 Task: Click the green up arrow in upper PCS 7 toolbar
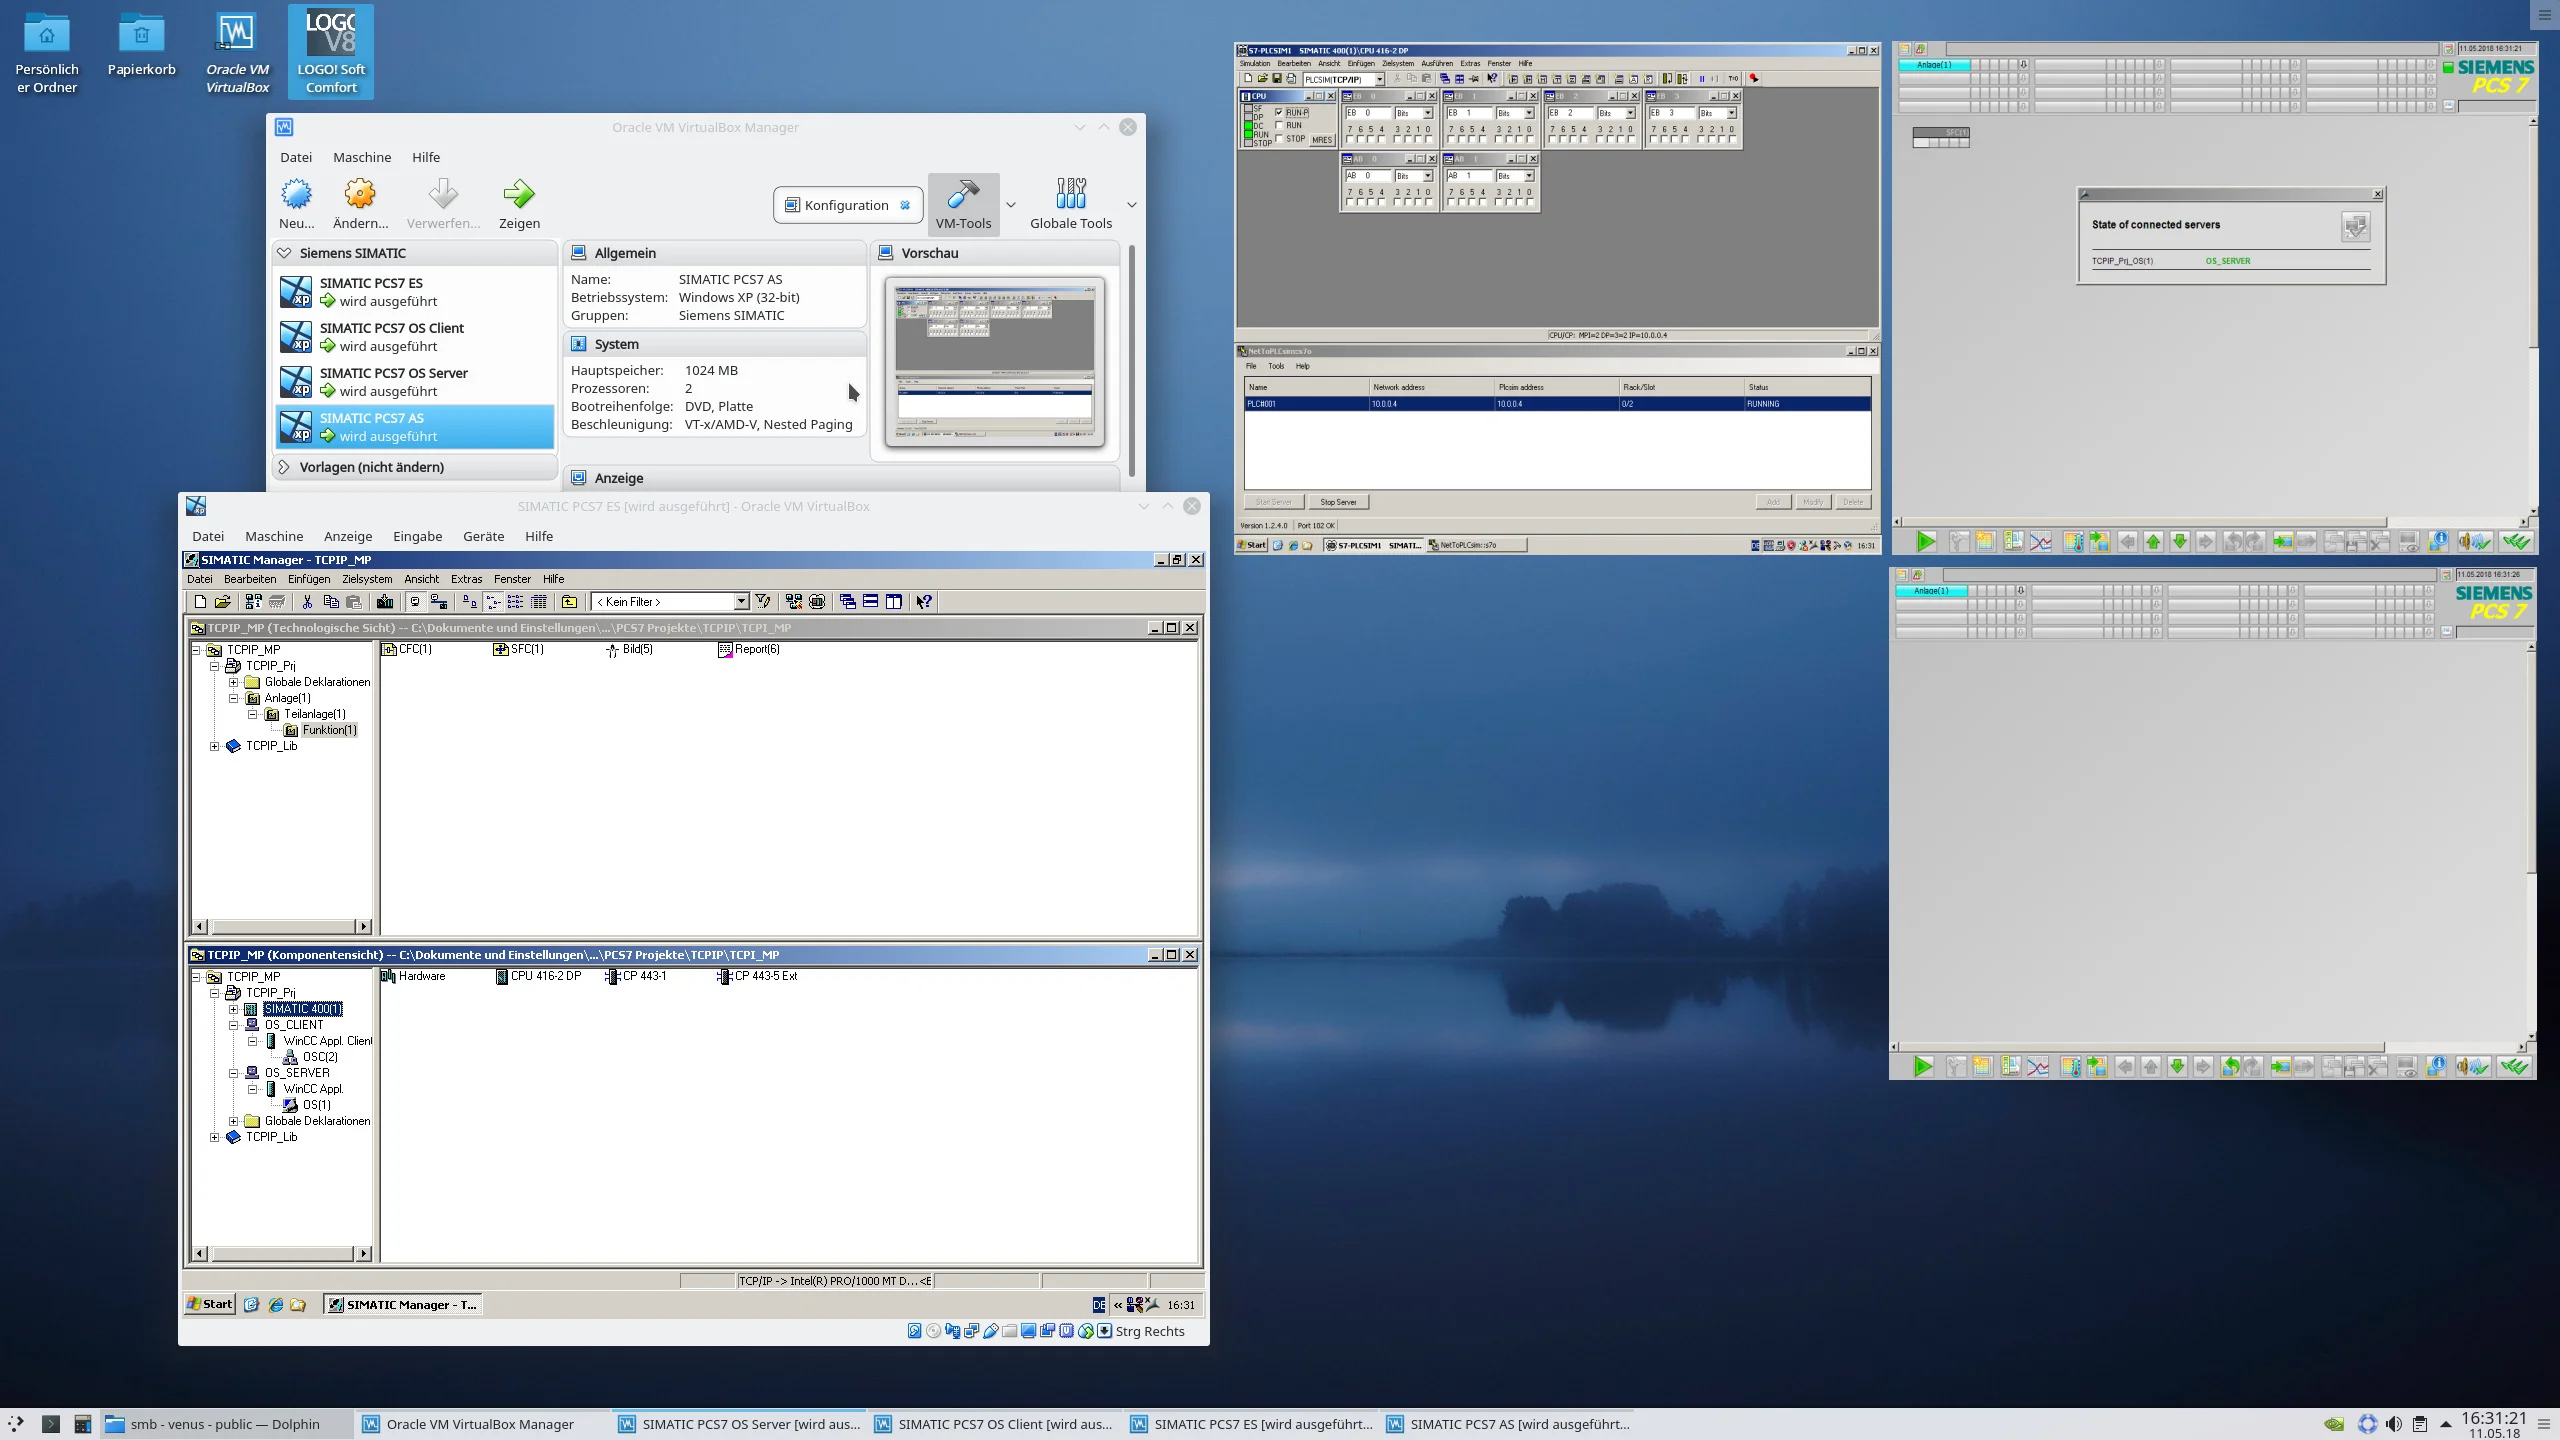(x=2153, y=541)
